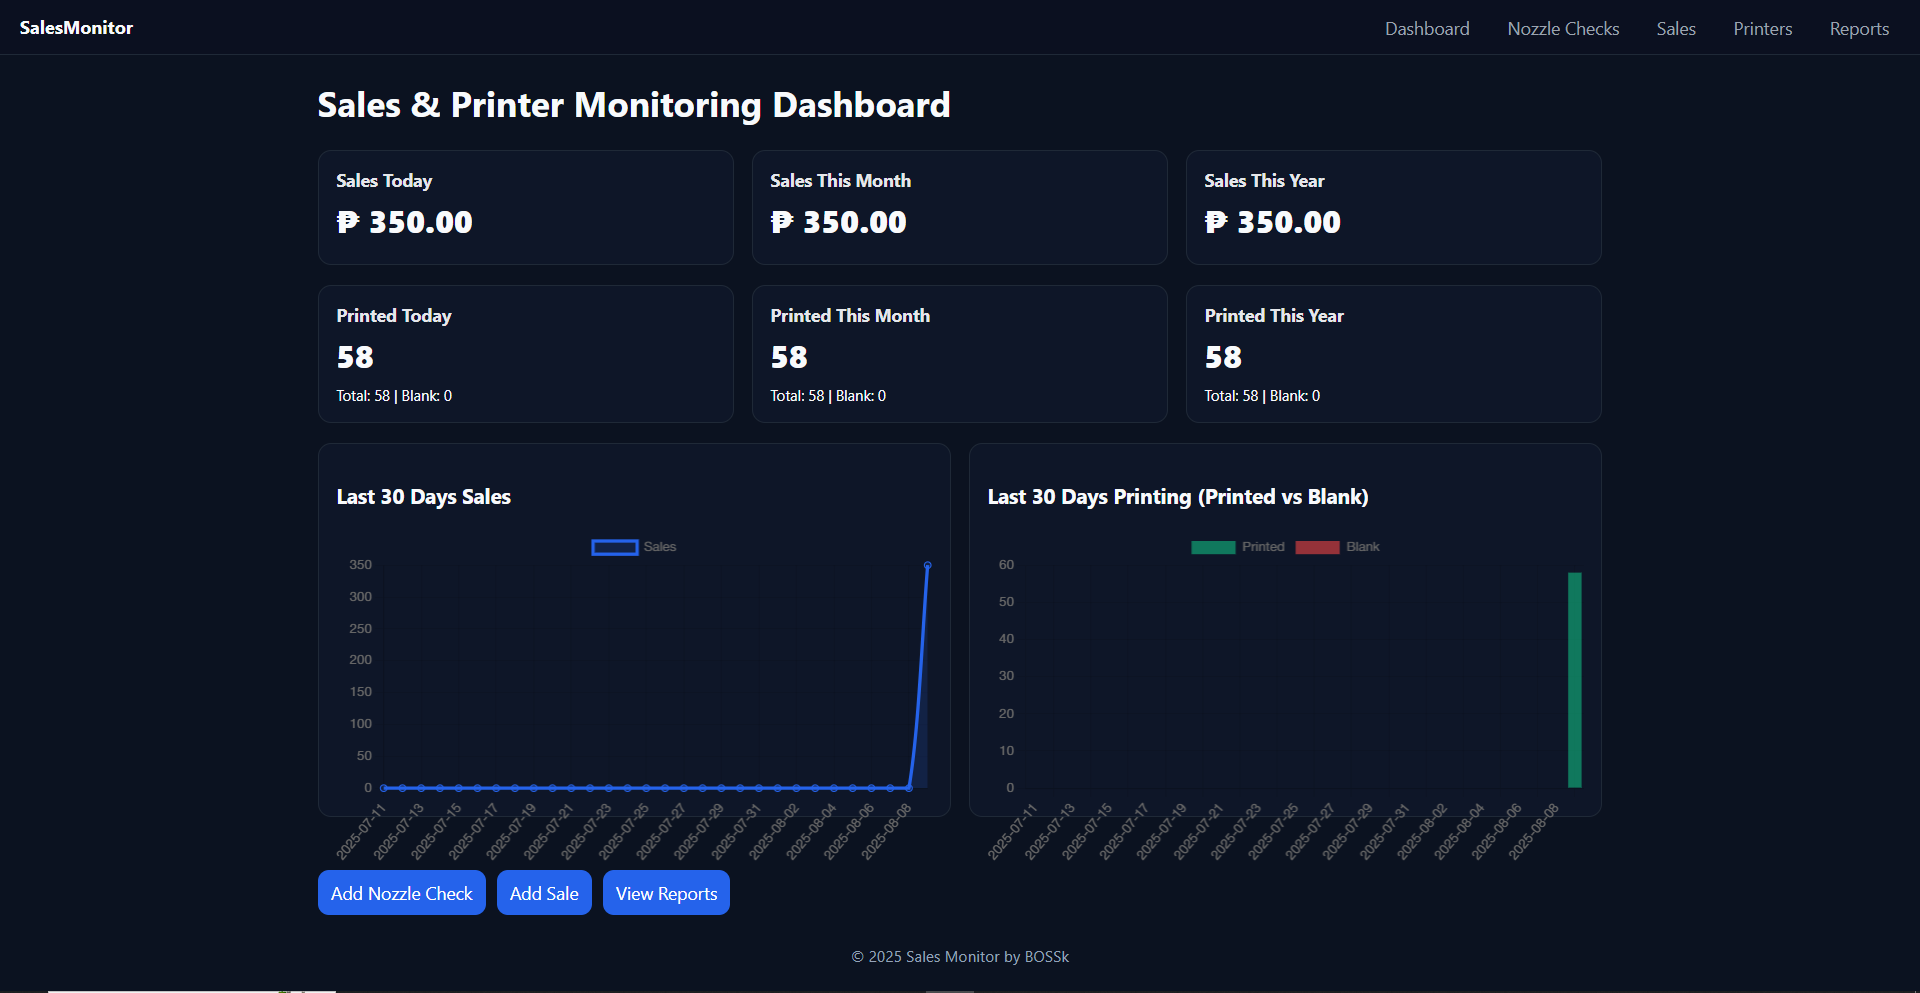Toggle visibility of the Blank dataset
This screenshot has width=1920, height=993.
(x=1362, y=547)
